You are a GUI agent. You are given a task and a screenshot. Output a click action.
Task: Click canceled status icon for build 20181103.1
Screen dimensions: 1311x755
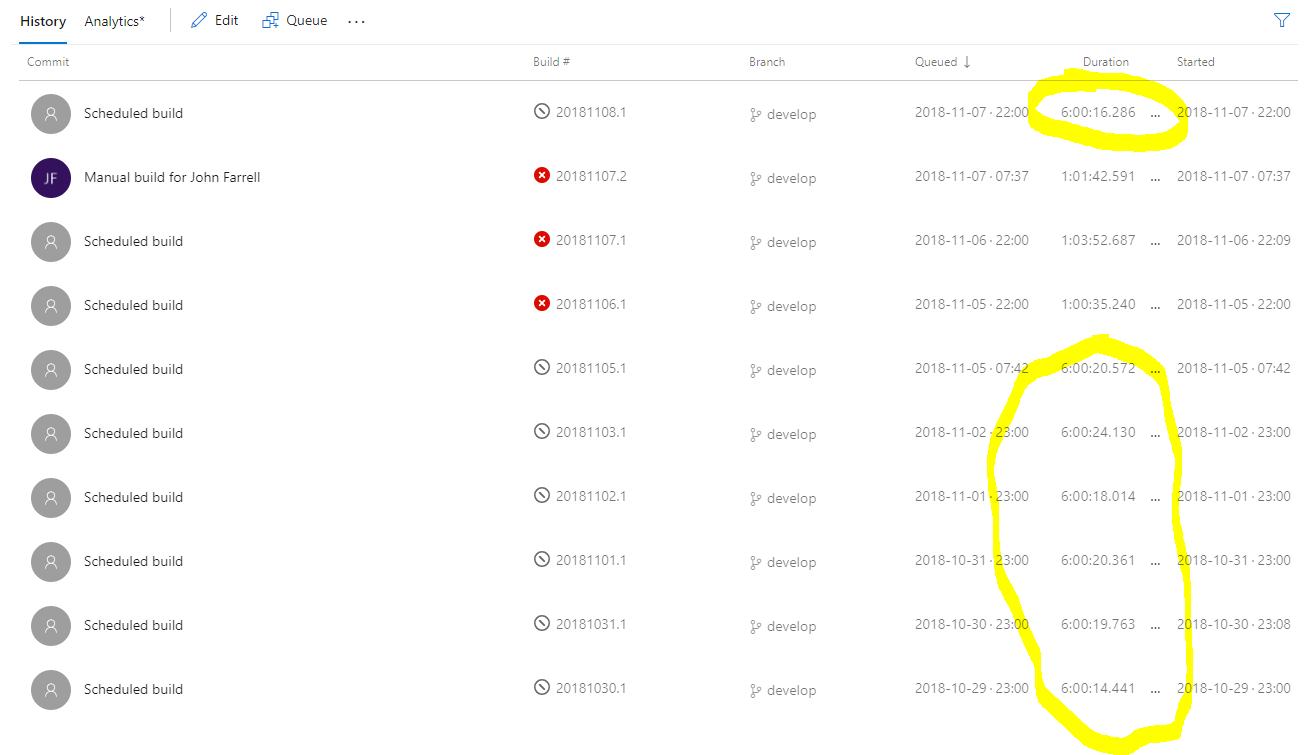pos(542,431)
